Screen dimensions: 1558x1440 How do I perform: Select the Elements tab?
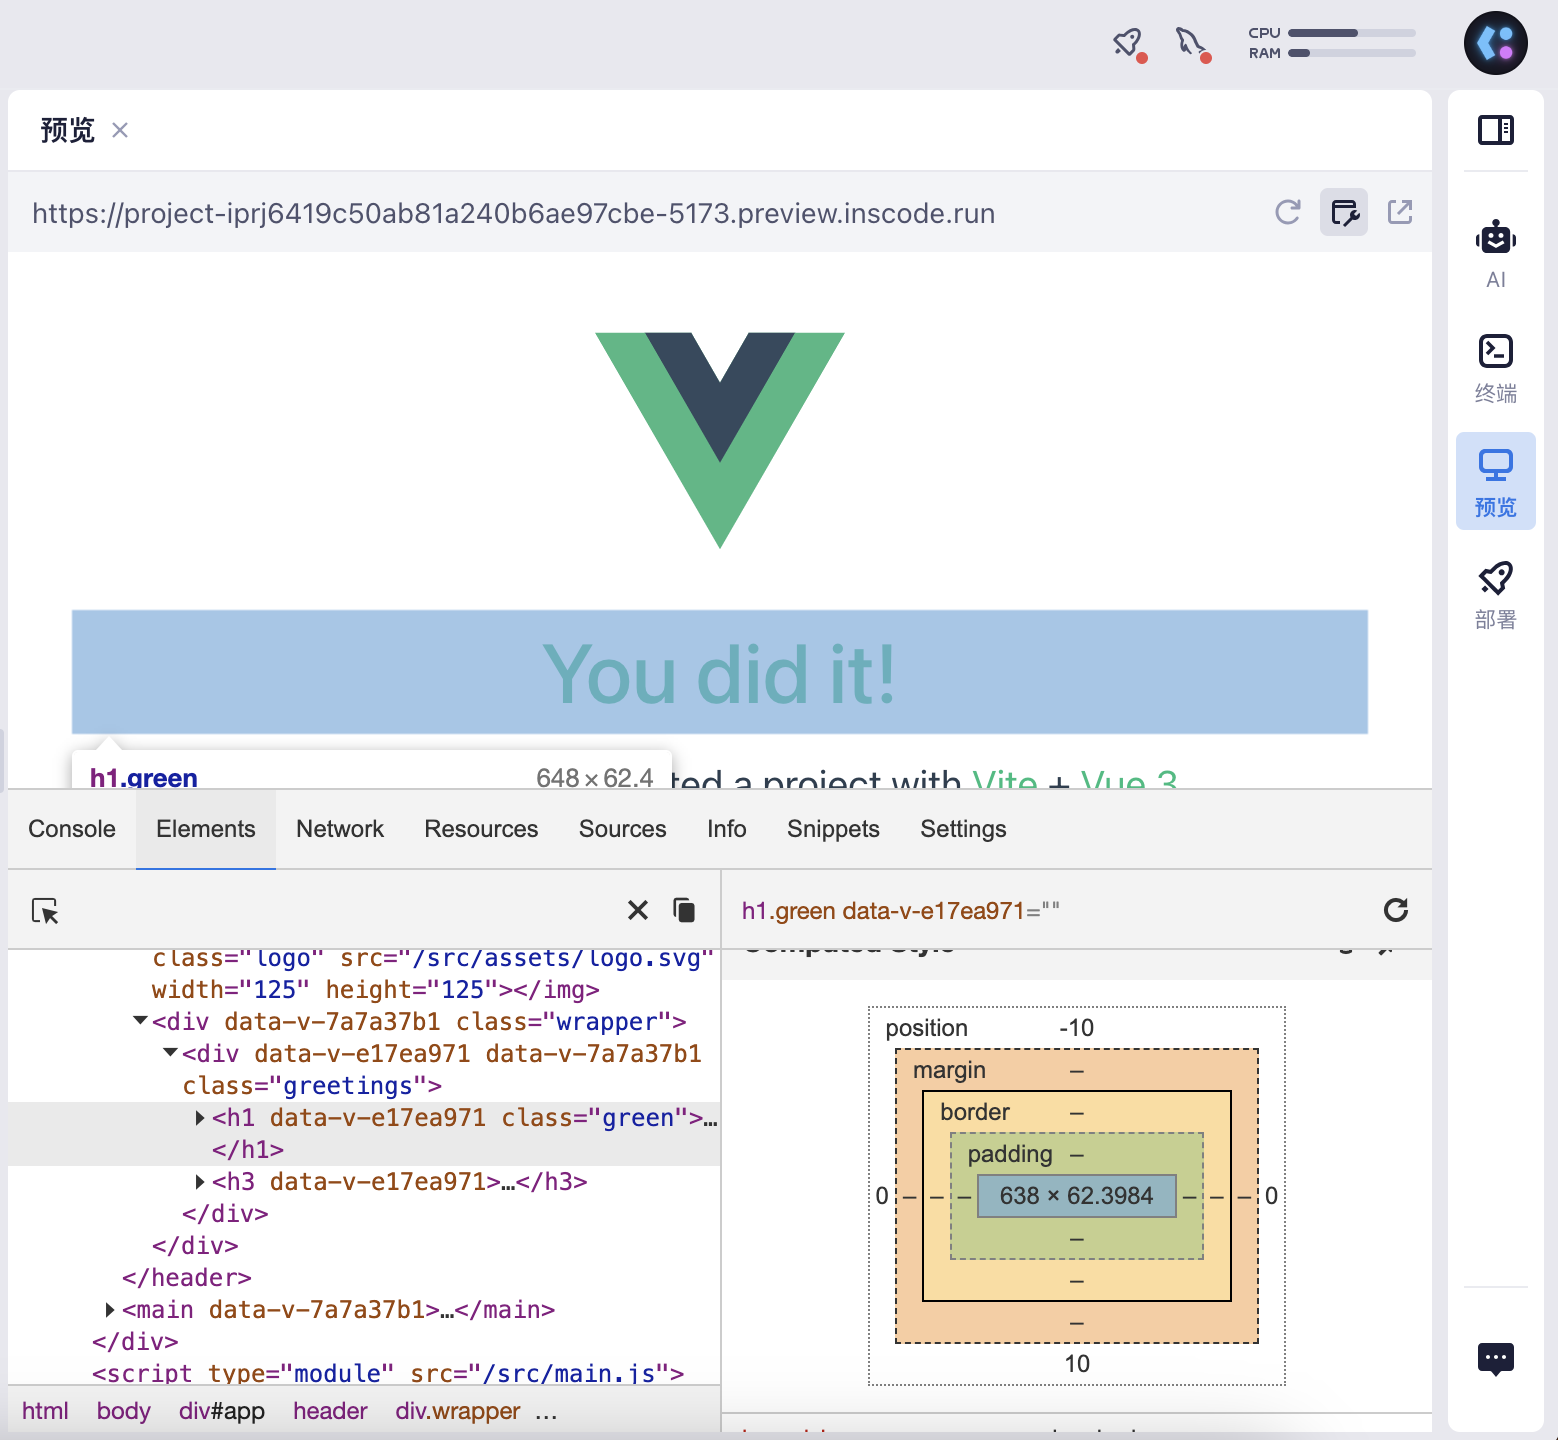[x=206, y=829]
